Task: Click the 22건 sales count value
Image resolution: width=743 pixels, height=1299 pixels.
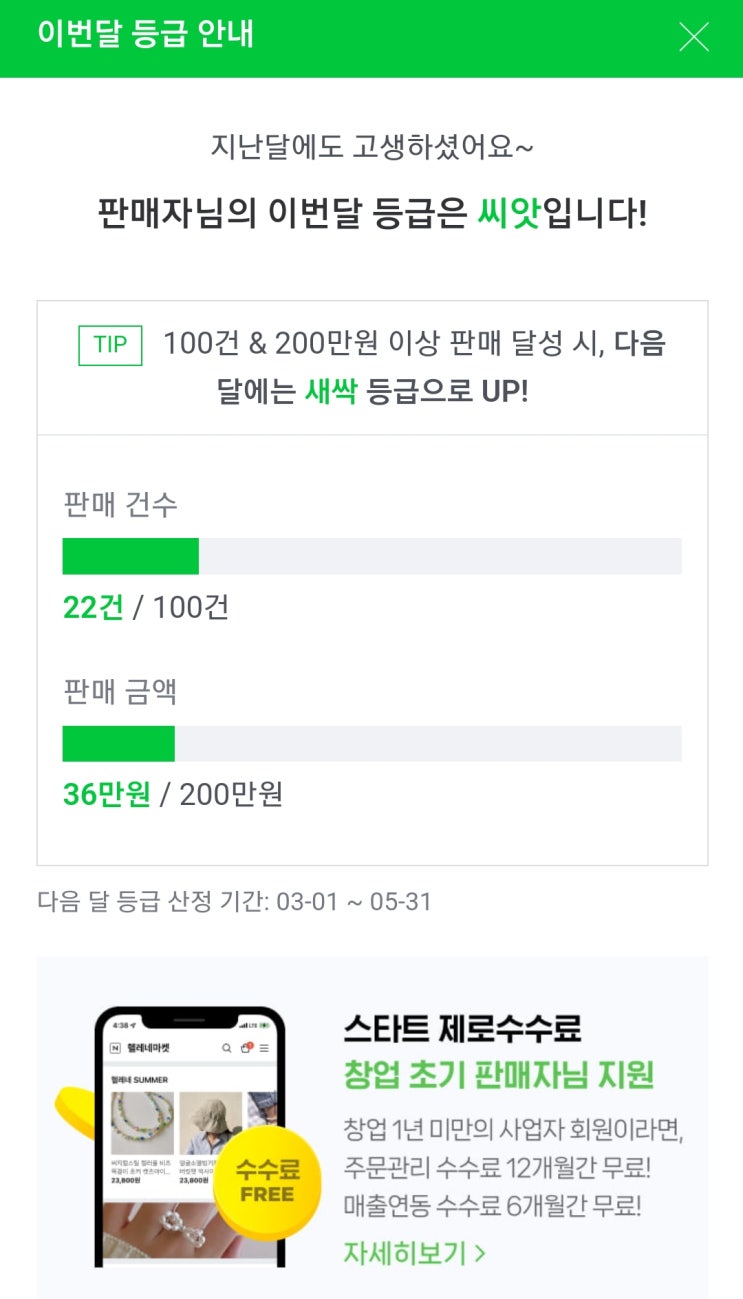Action: tap(93, 607)
